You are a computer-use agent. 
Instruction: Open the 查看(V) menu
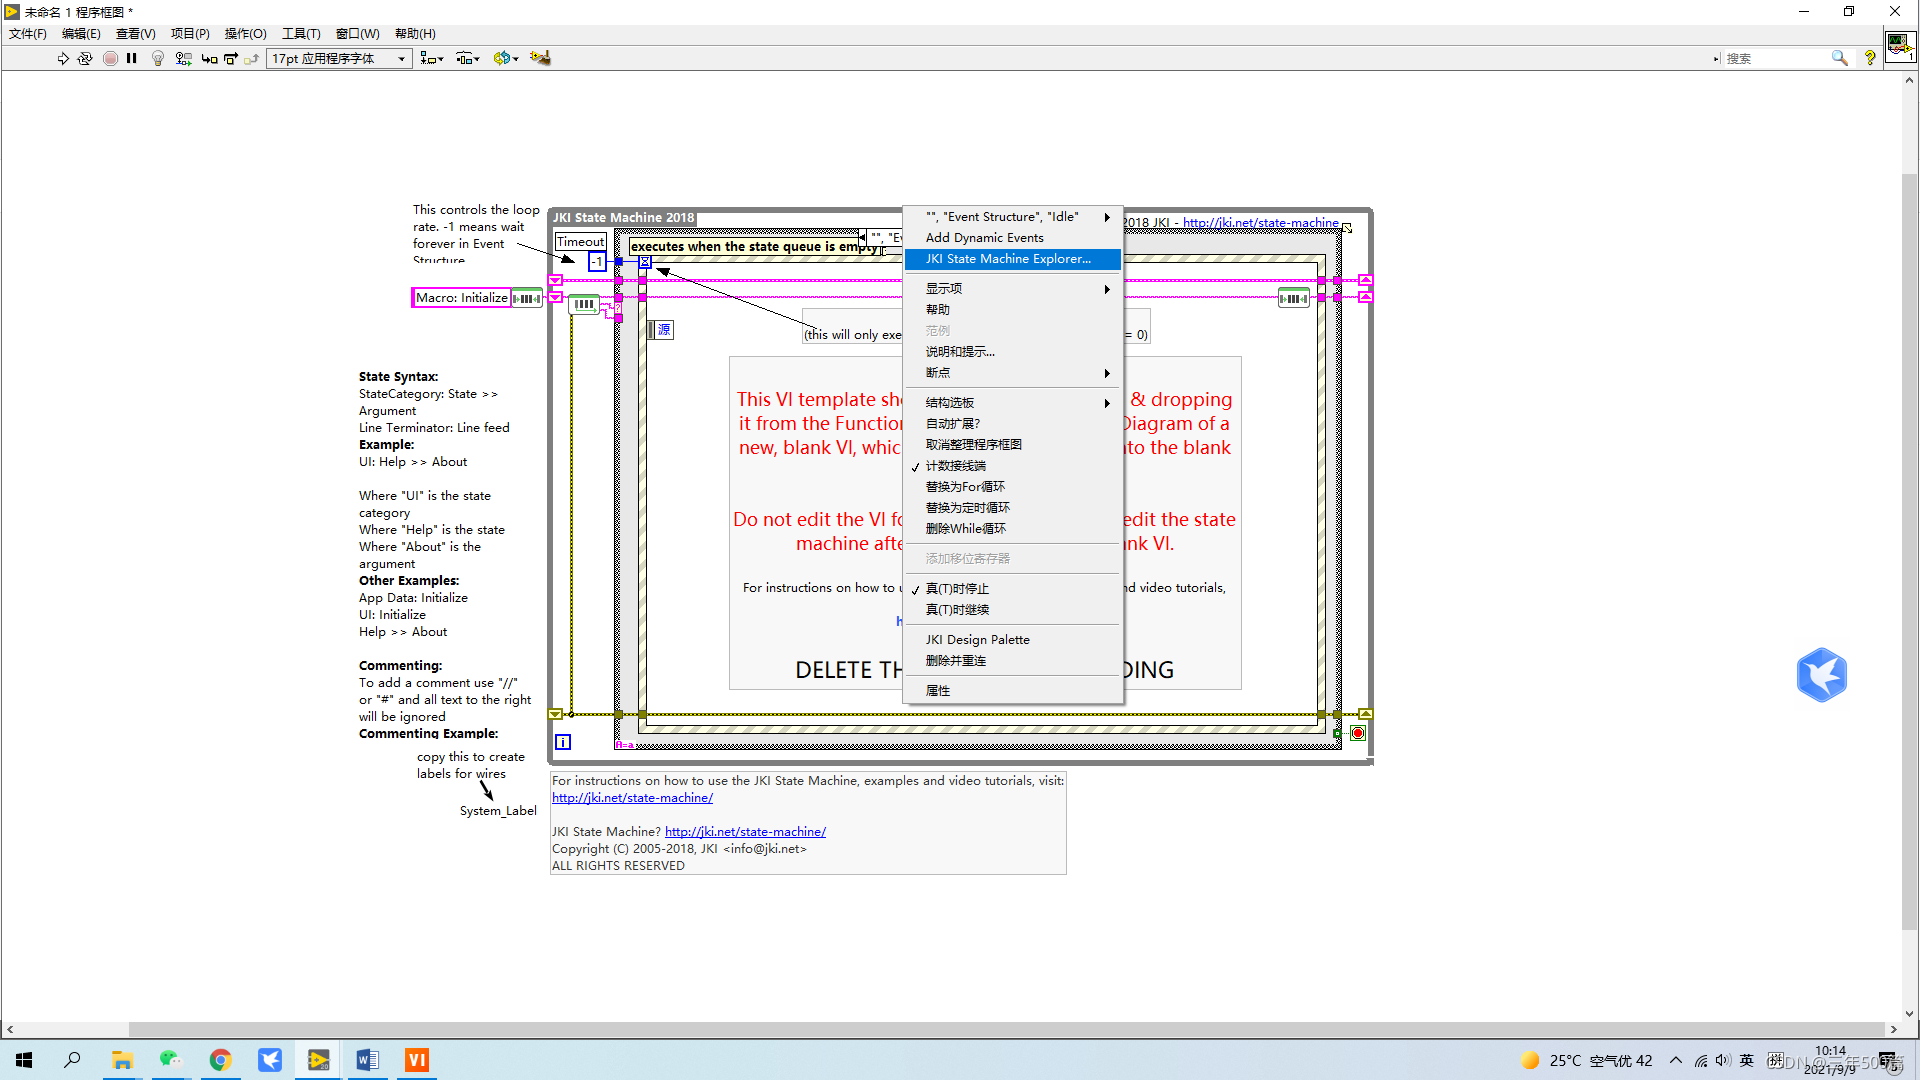click(136, 33)
